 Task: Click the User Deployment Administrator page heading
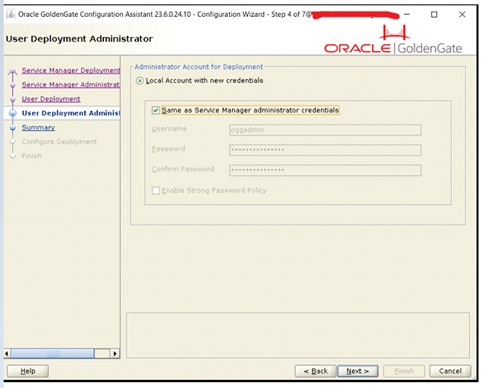coord(79,39)
